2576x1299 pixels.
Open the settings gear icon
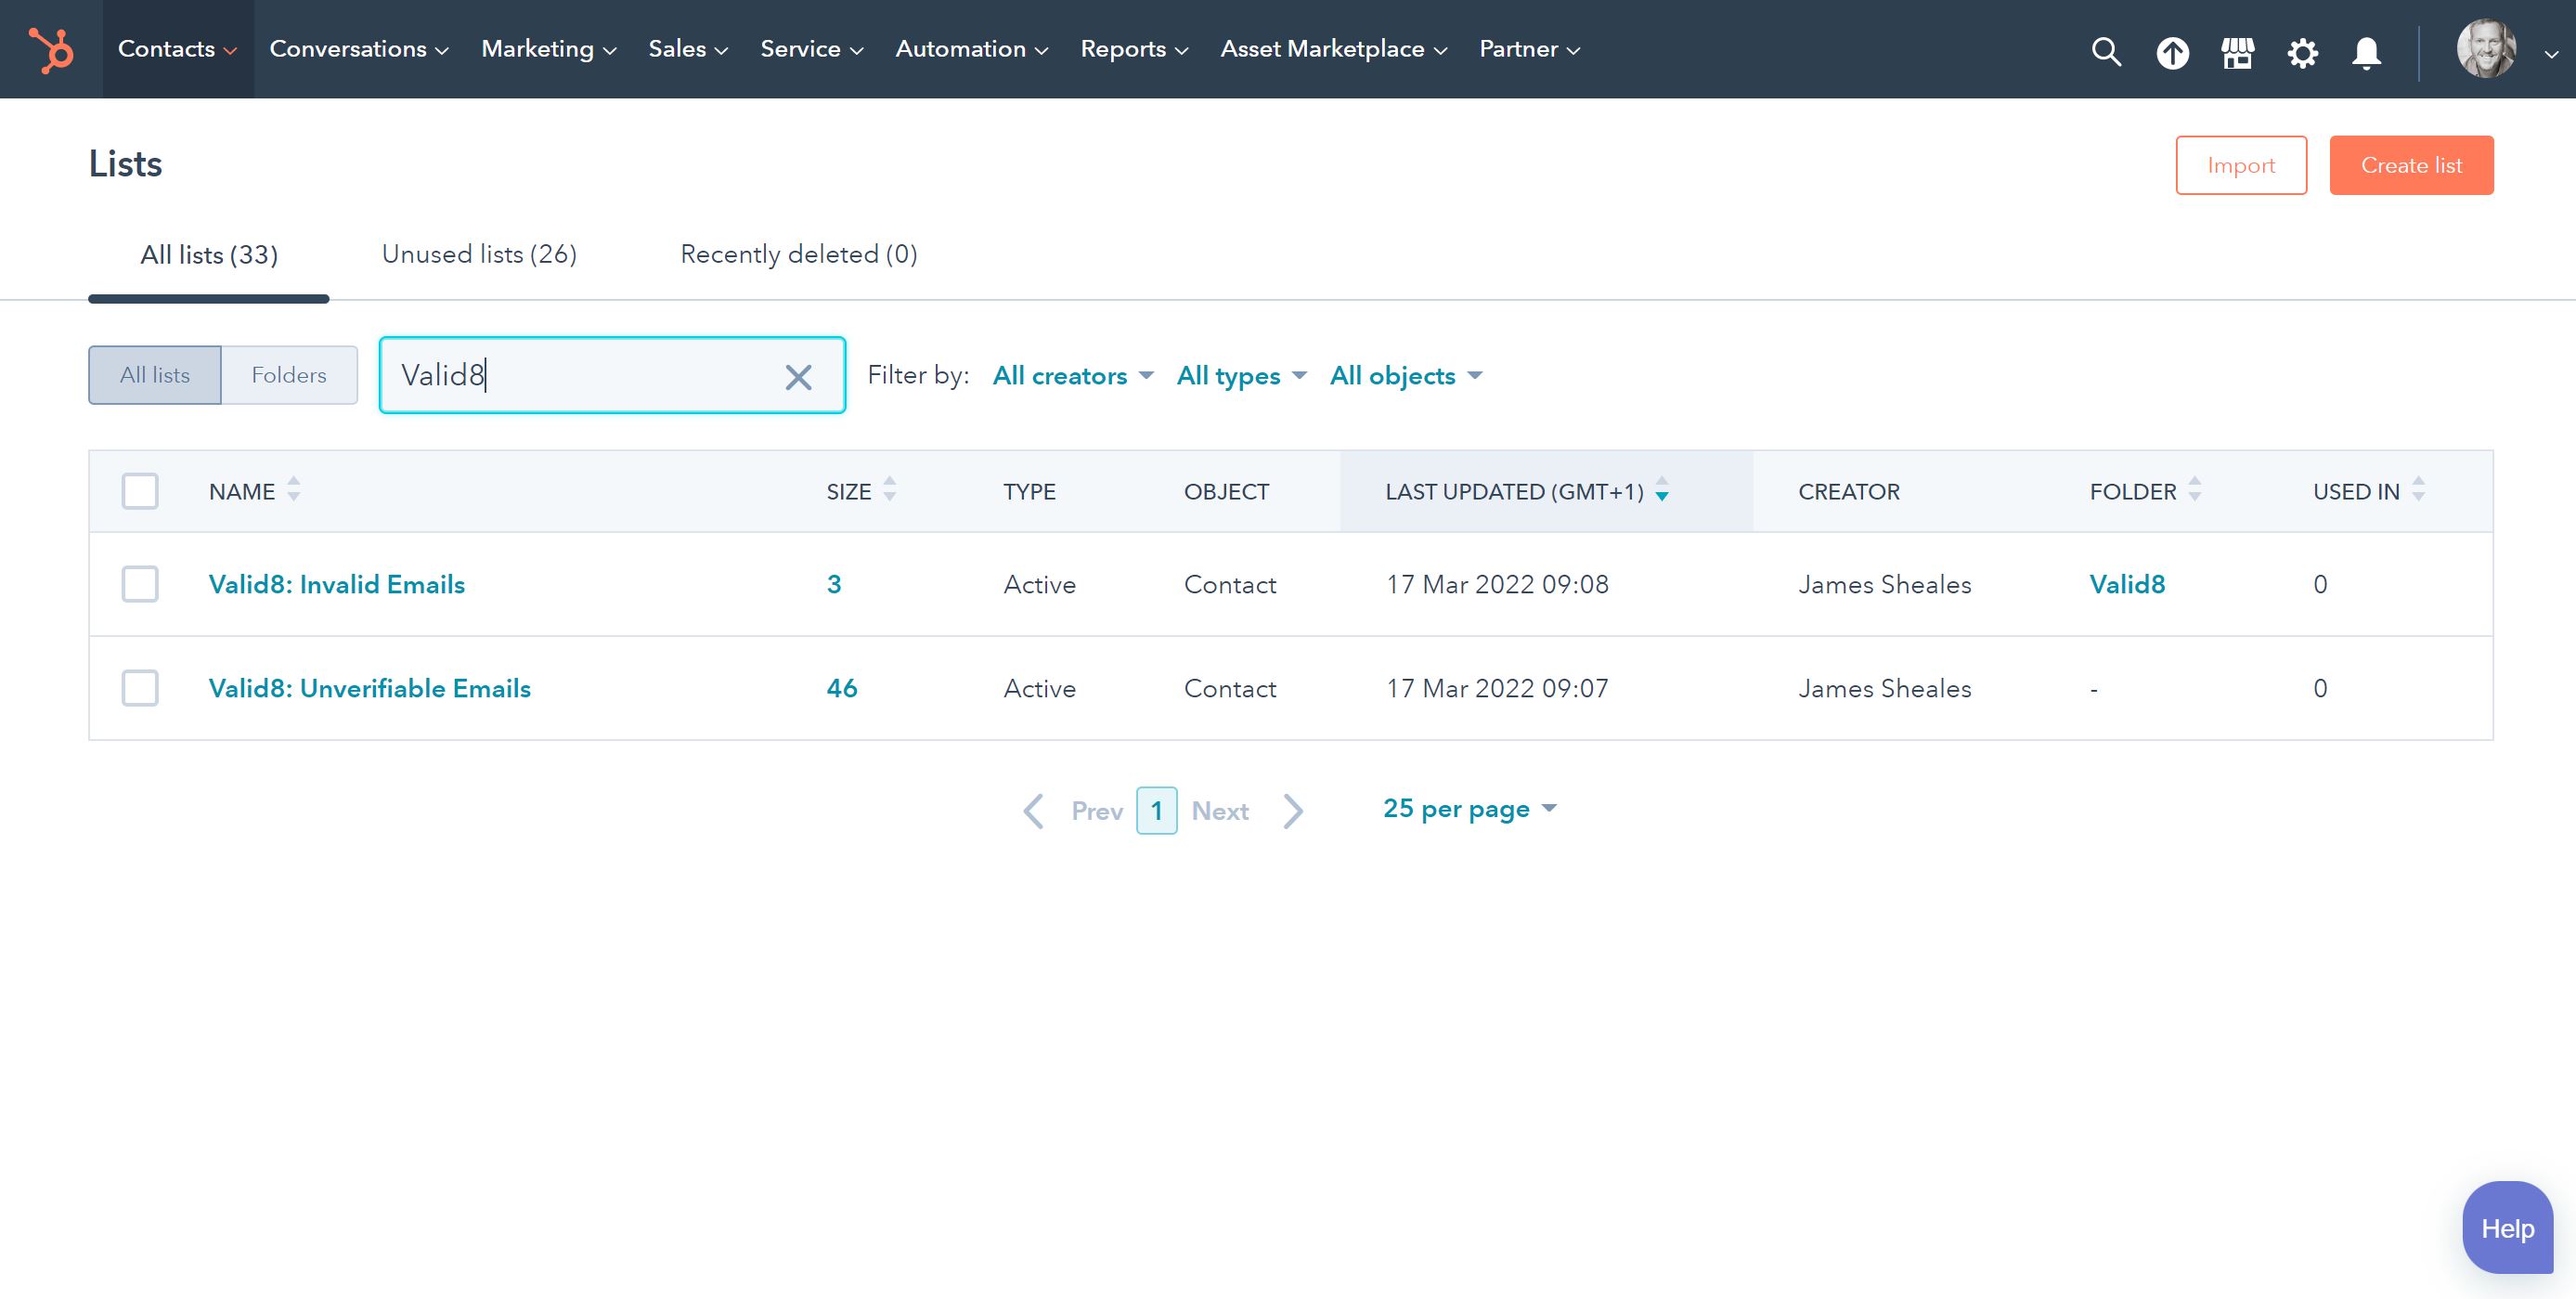[2302, 52]
